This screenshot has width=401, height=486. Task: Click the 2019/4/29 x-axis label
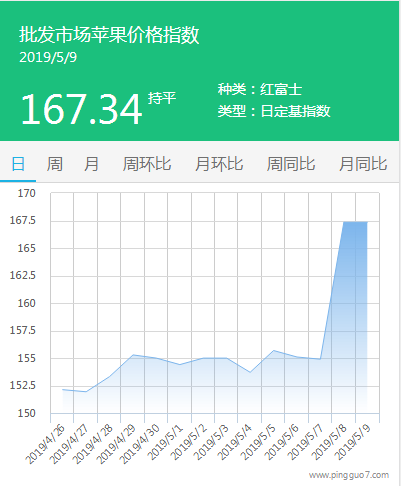(x=116, y=444)
